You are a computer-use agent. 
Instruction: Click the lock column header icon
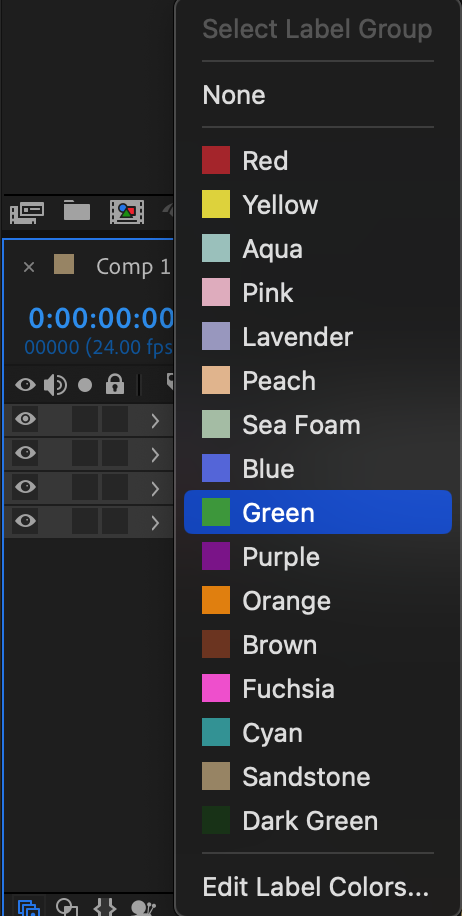pos(114,384)
